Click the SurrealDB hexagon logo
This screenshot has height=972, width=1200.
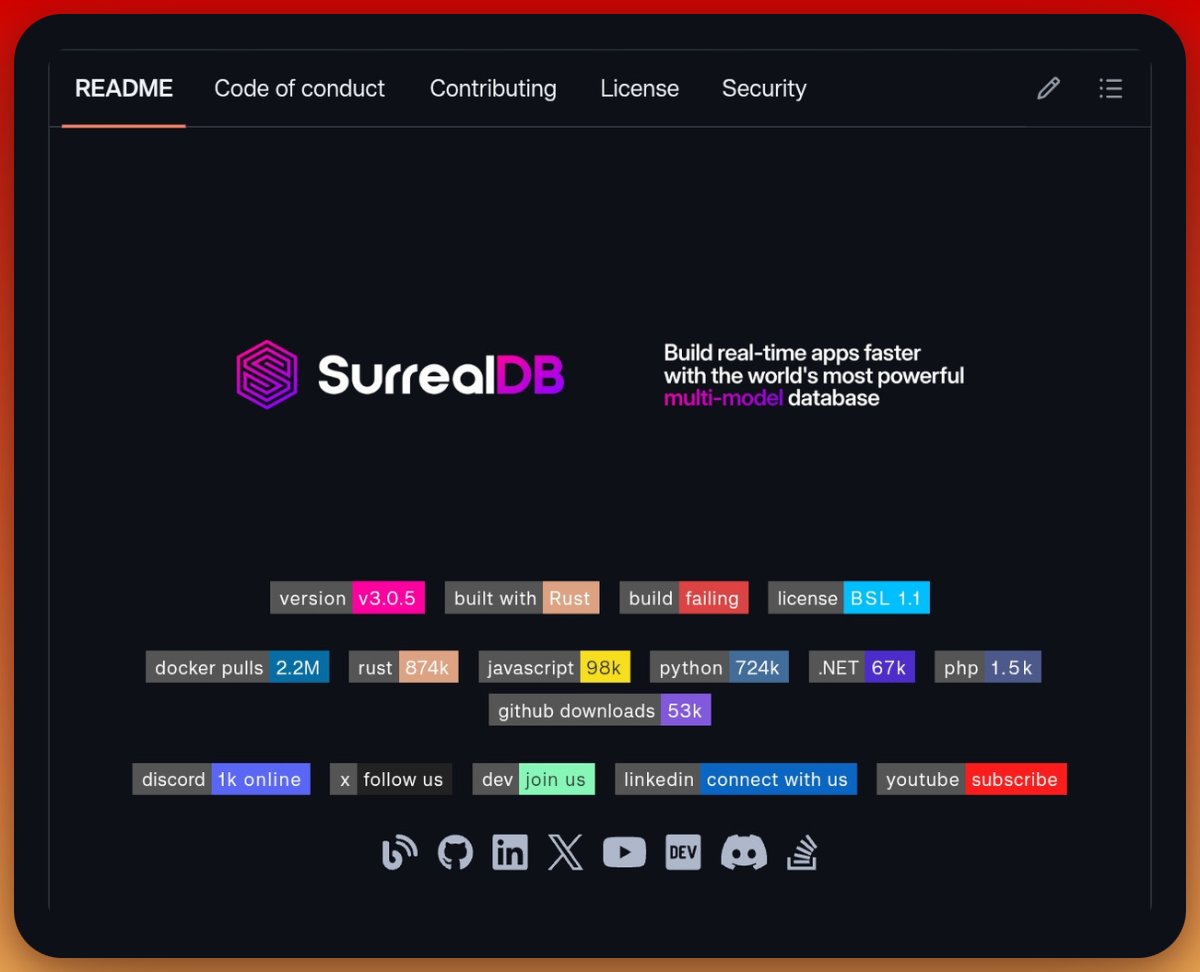pyautogui.click(x=267, y=375)
